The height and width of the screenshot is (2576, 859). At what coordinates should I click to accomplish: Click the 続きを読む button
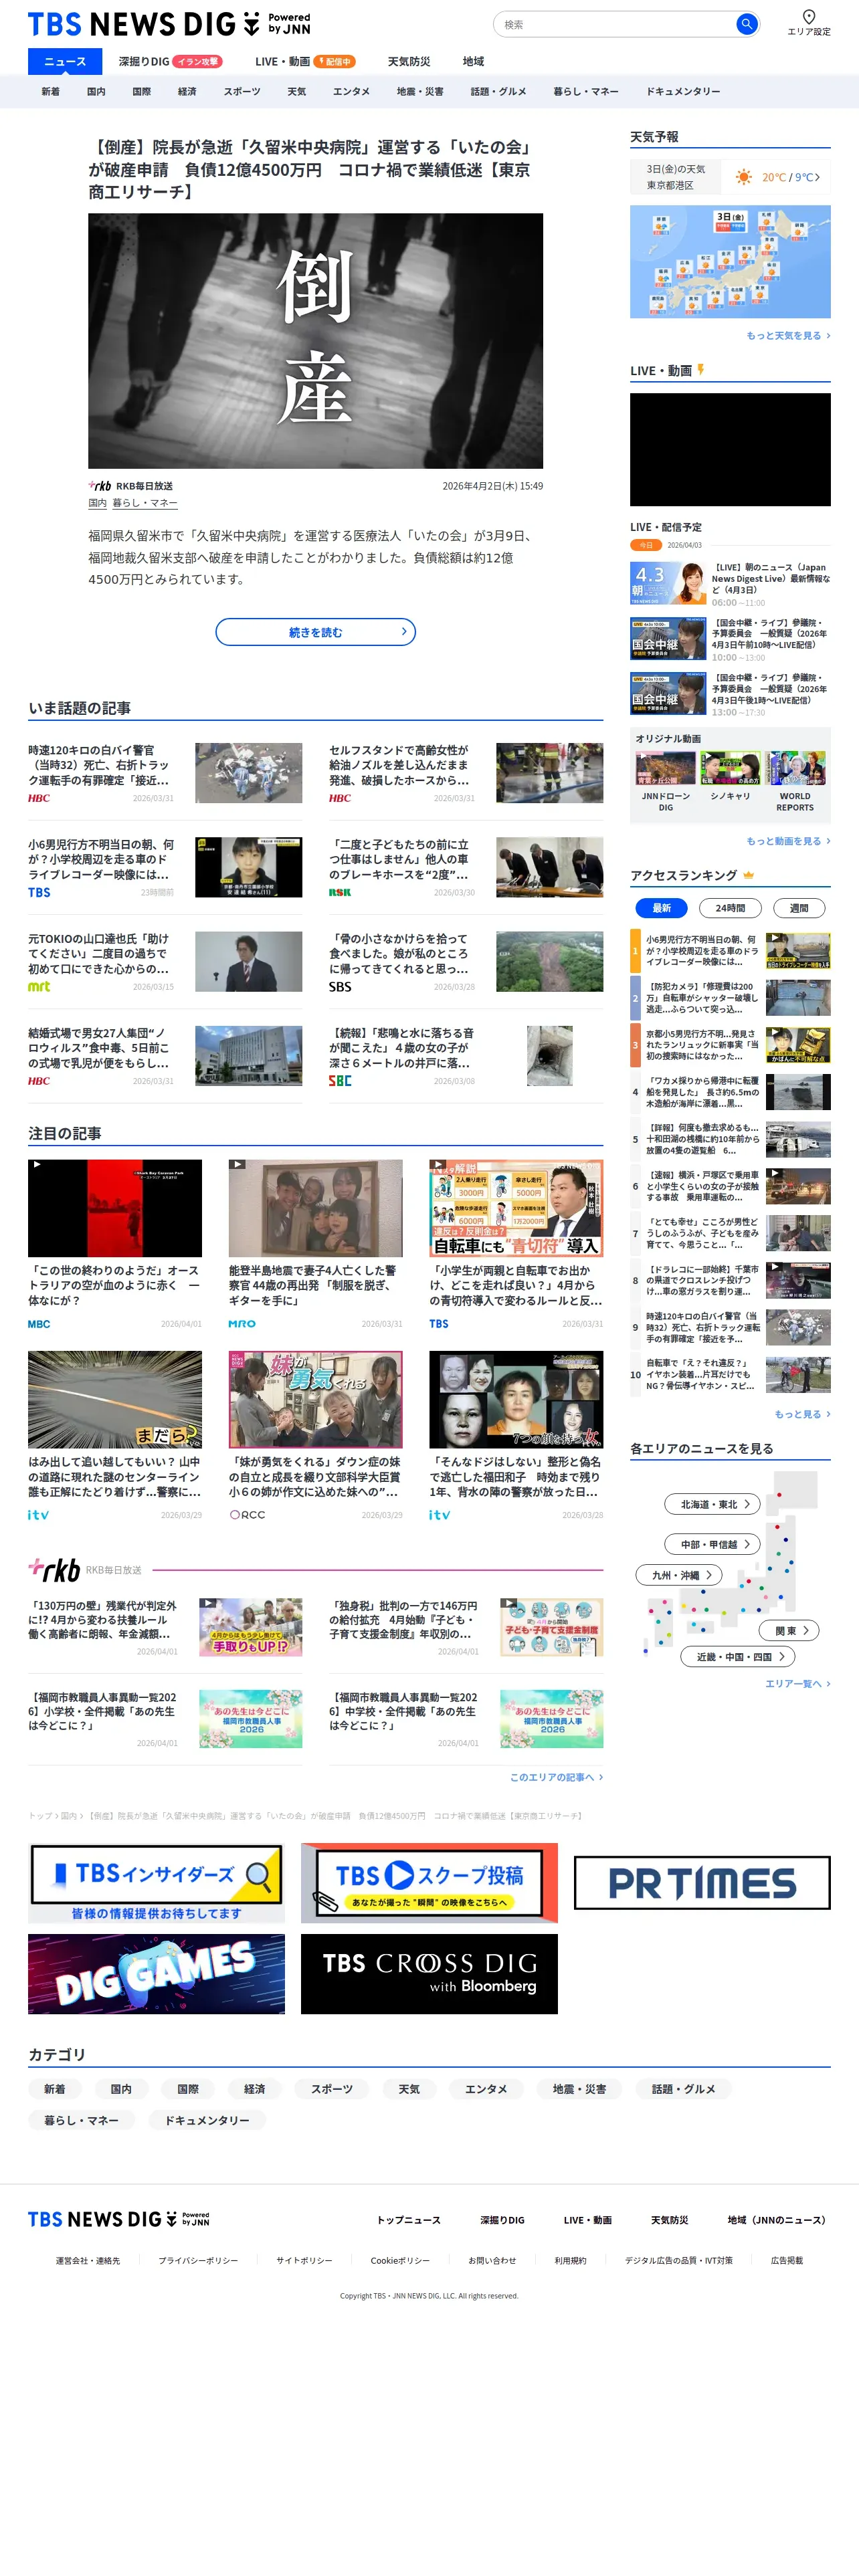(x=315, y=632)
